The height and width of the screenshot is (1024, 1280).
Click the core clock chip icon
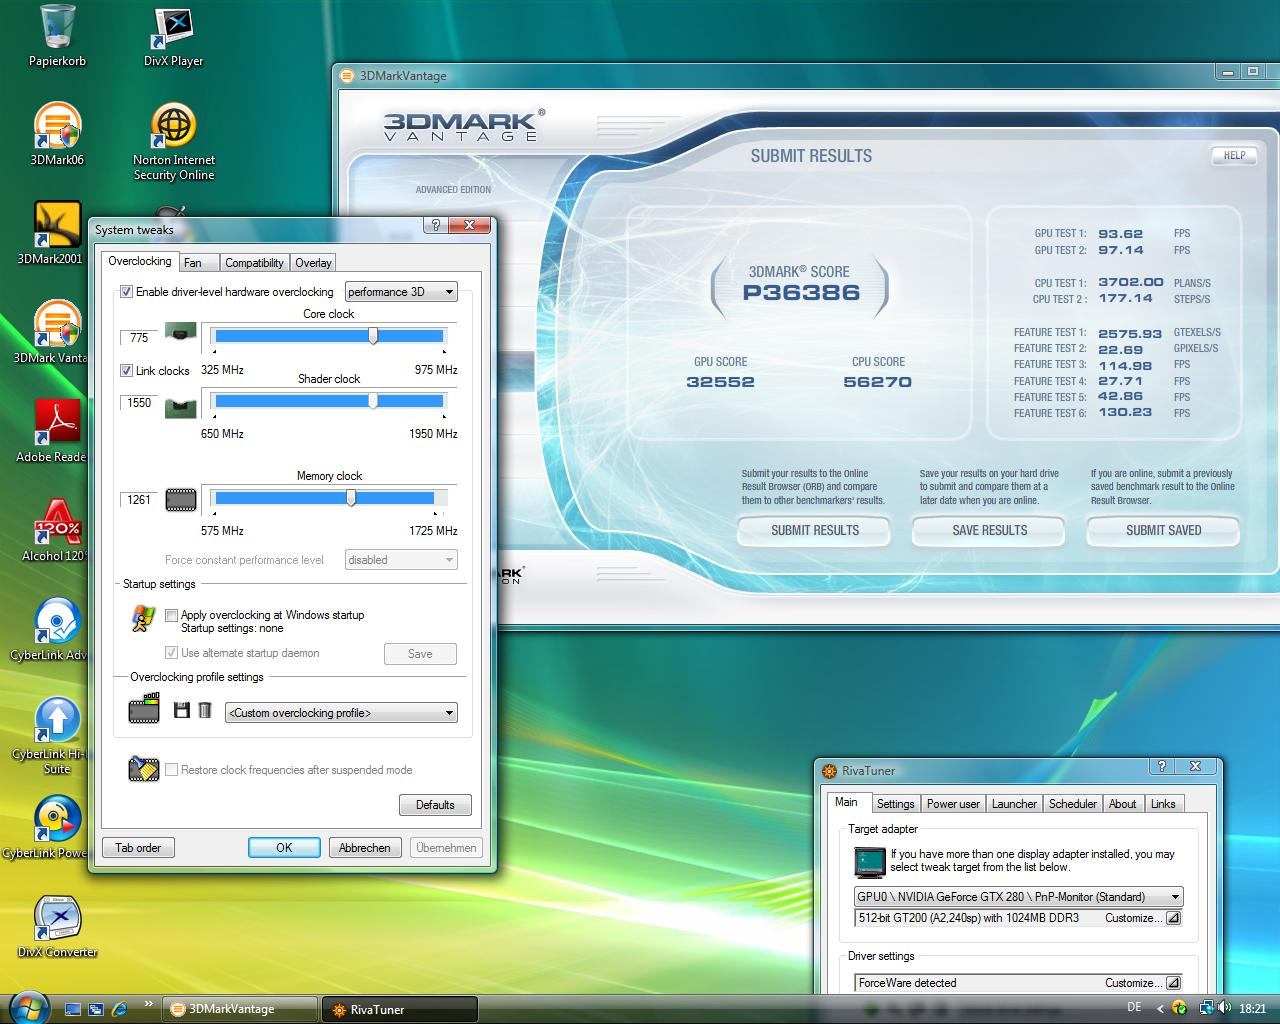[x=180, y=332]
